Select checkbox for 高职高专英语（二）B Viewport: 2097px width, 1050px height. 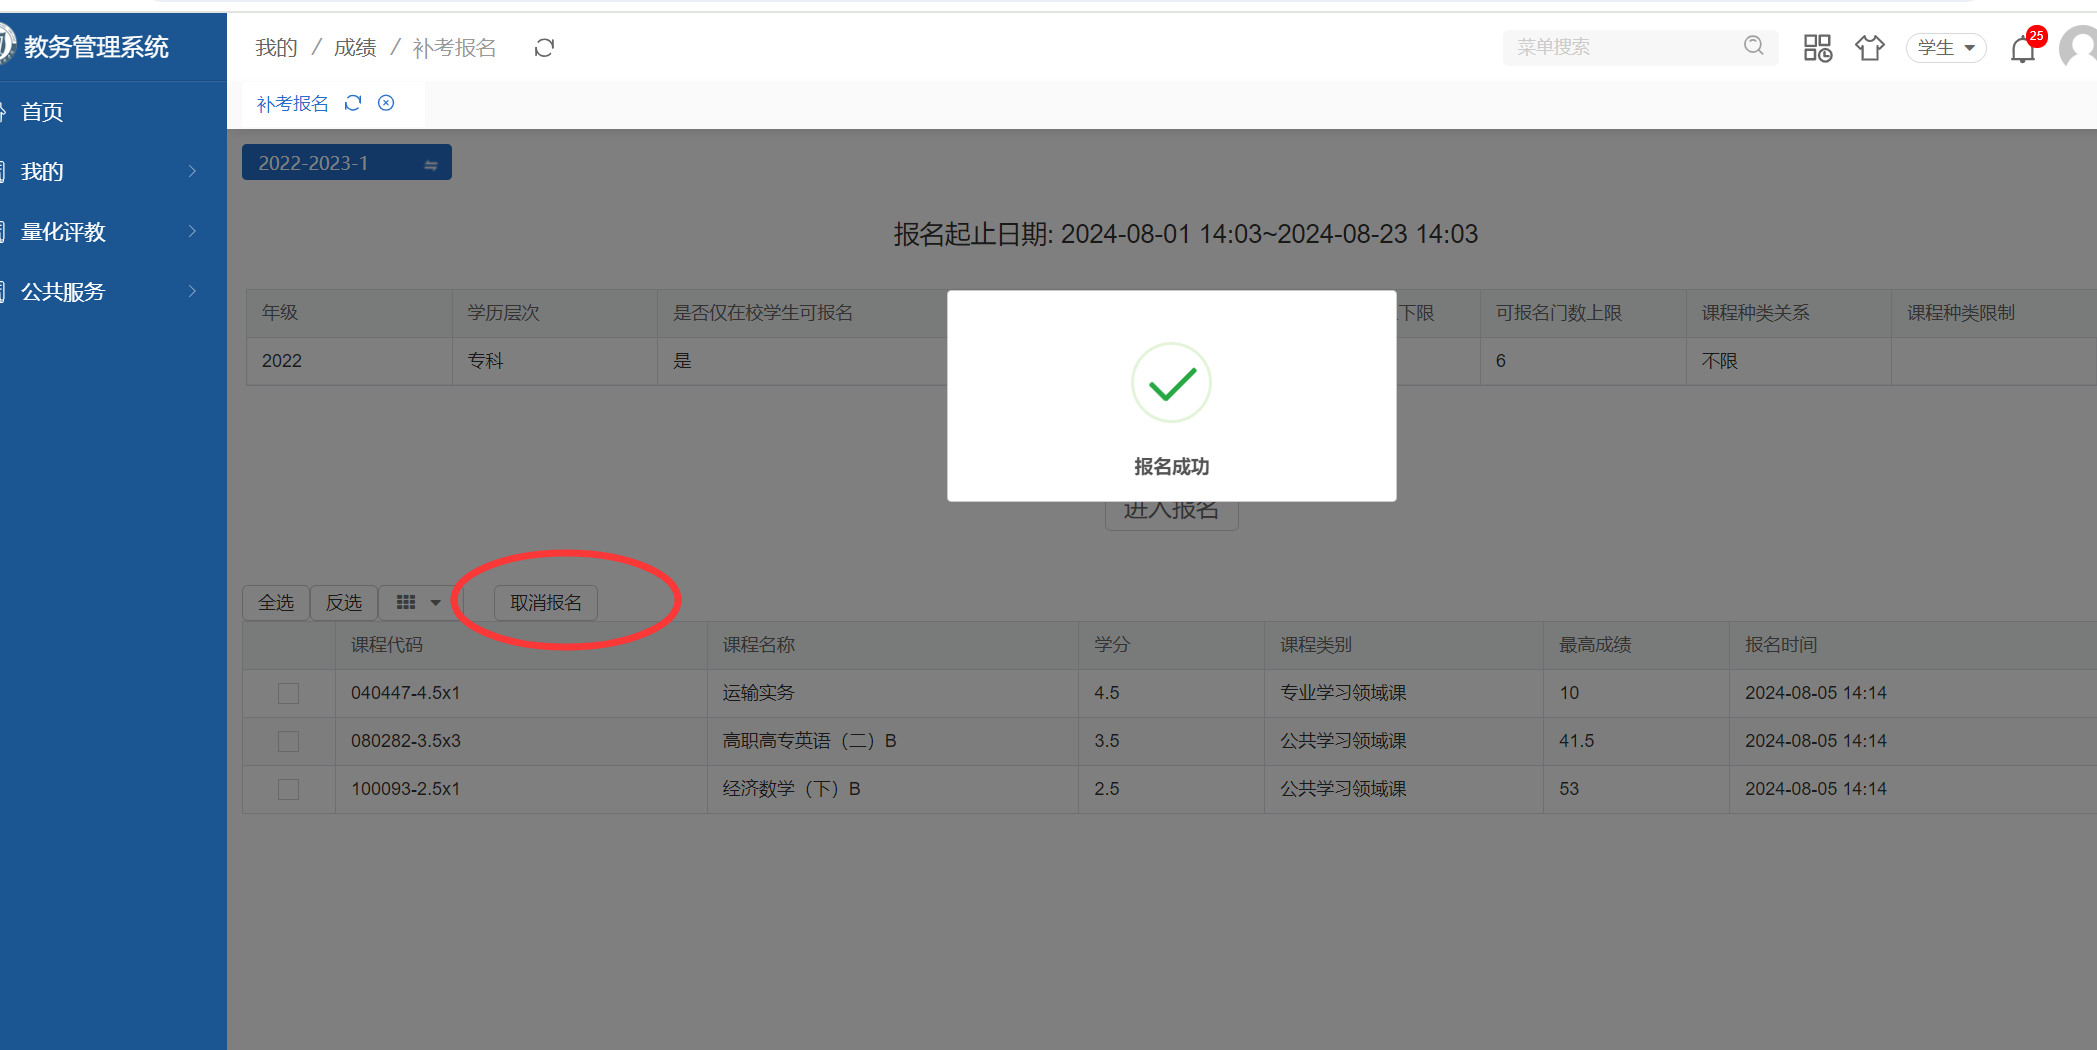(x=288, y=741)
